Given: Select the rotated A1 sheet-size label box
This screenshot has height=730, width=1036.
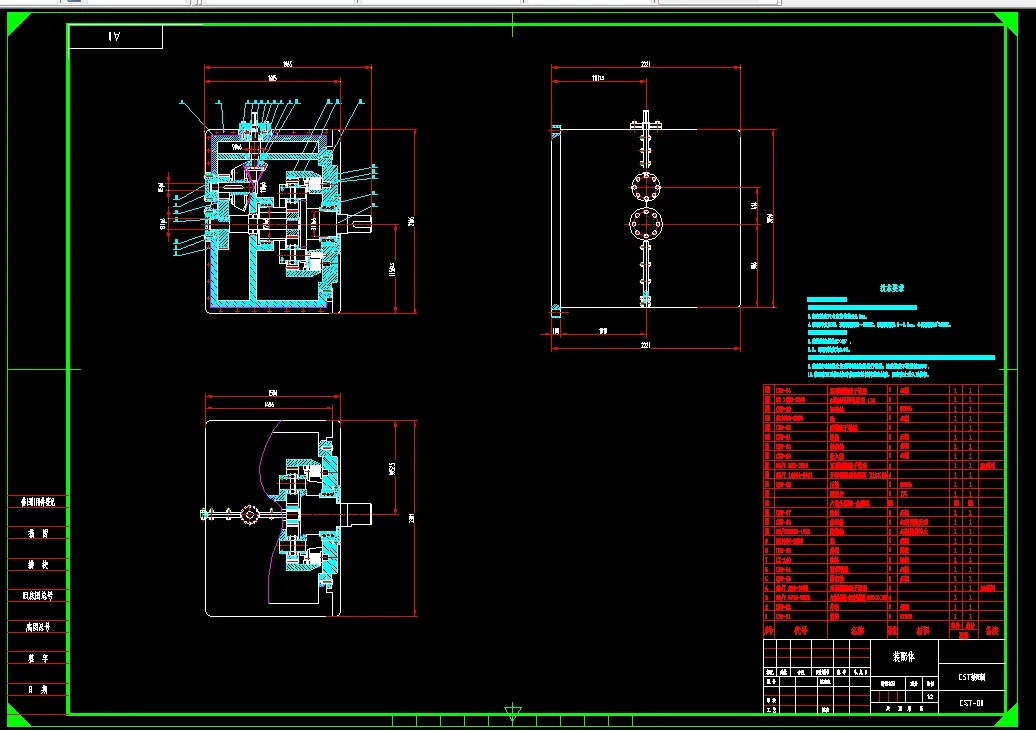Looking at the screenshot, I should pos(116,36).
